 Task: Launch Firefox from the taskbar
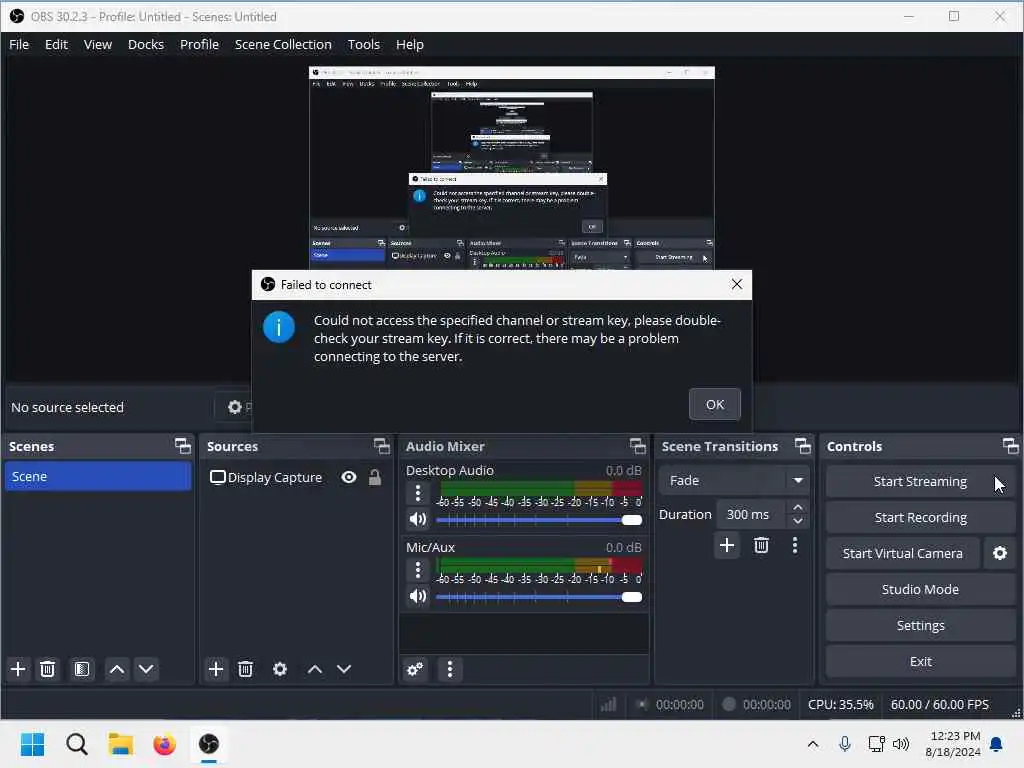(x=165, y=744)
